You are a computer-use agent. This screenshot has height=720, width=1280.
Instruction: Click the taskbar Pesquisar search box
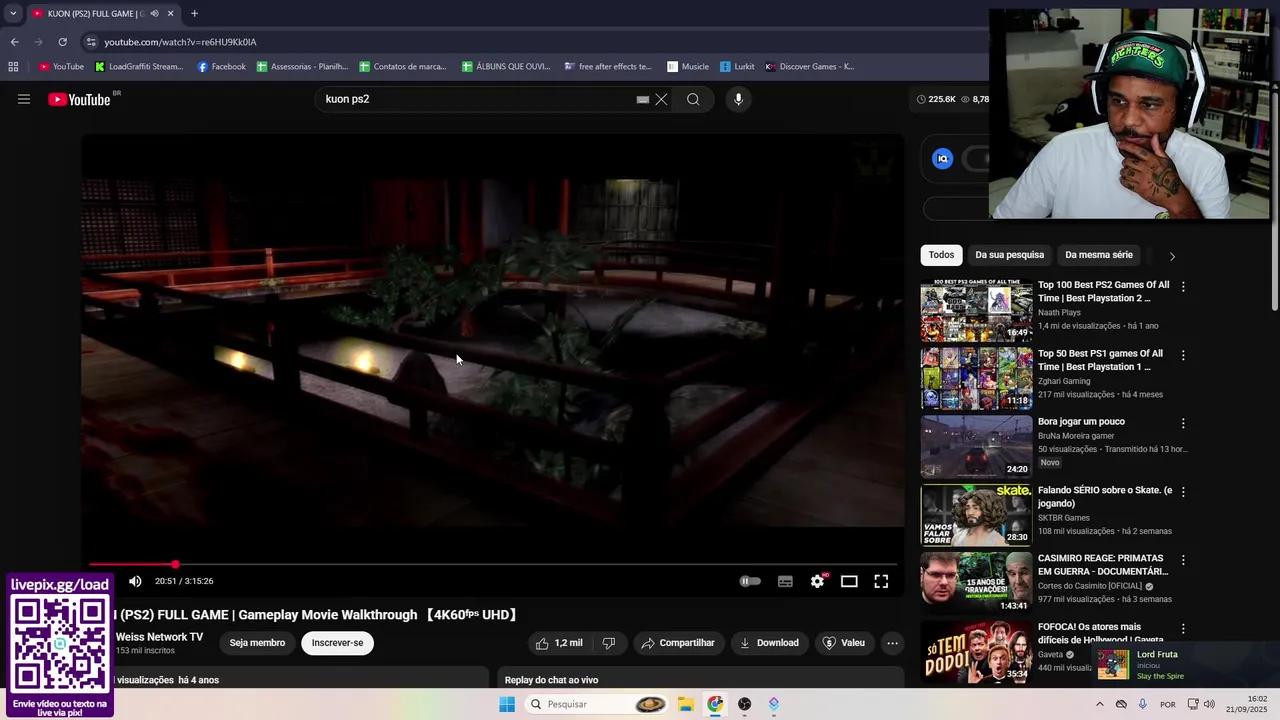point(596,704)
